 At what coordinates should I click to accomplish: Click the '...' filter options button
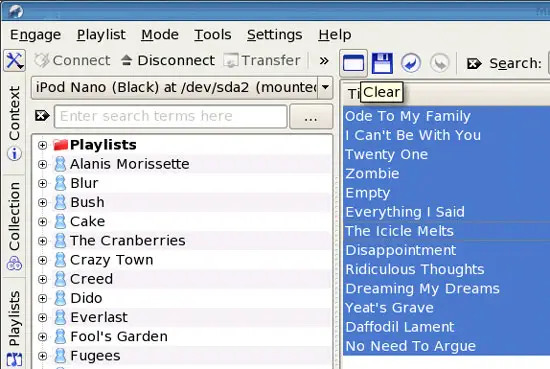311,116
